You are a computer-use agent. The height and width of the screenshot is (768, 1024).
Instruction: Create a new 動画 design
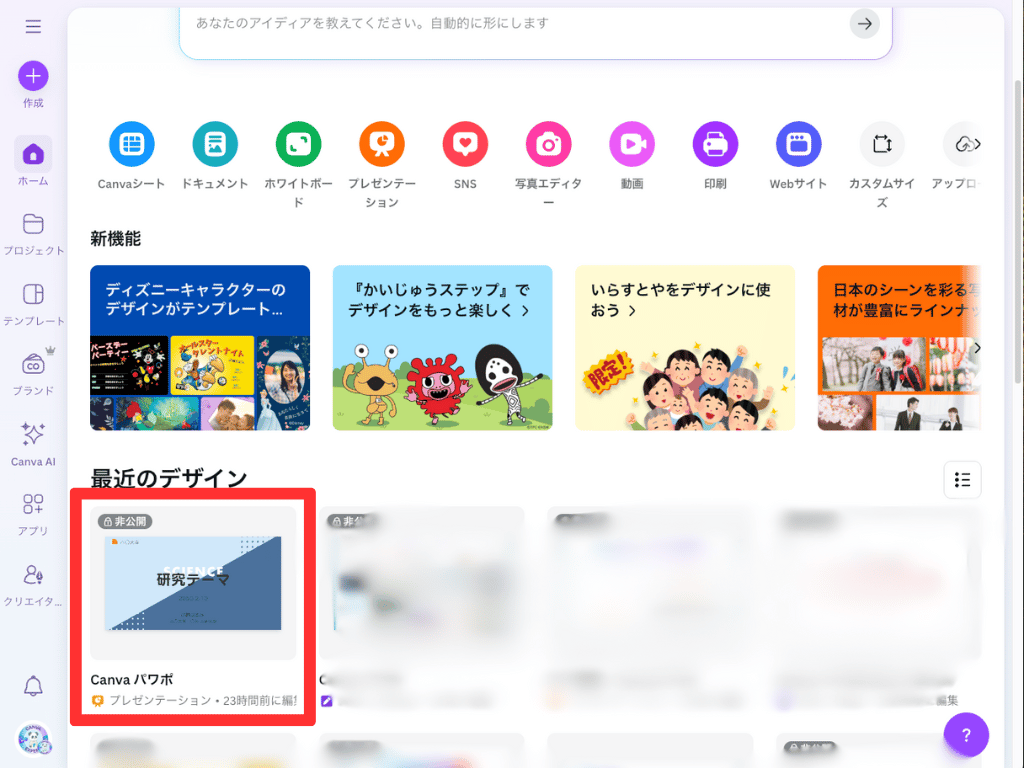tap(632, 156)
